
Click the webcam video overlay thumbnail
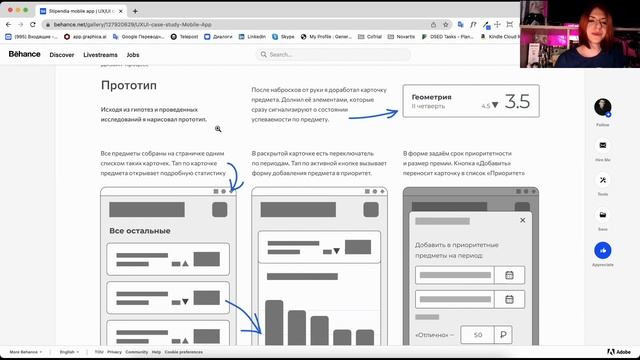pos(580,34)
